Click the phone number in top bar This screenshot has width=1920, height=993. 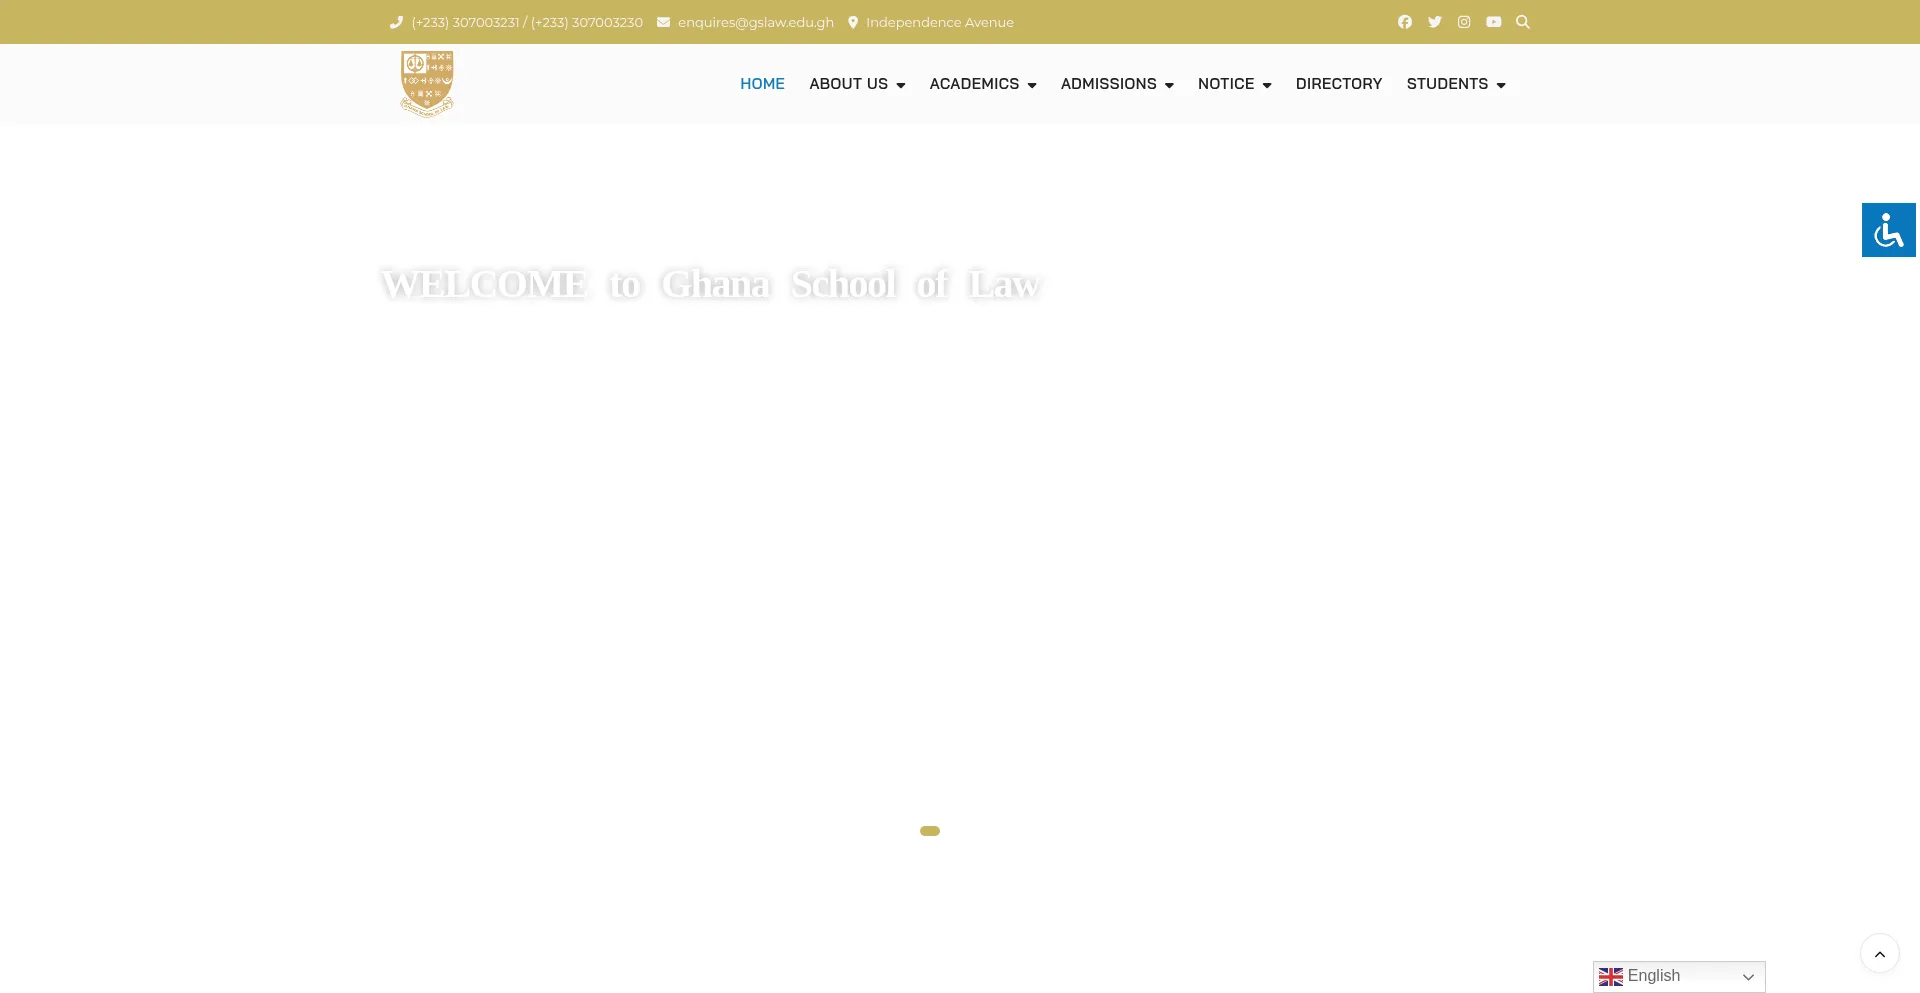coord(526,22)
